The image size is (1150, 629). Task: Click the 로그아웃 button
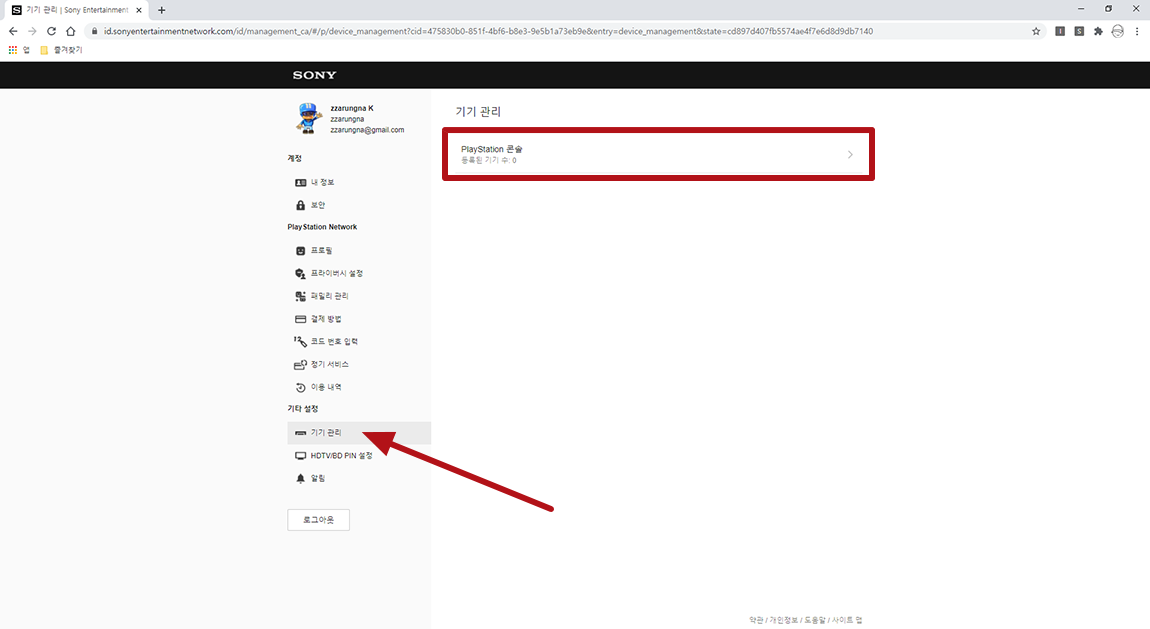[x=318, y=520]
